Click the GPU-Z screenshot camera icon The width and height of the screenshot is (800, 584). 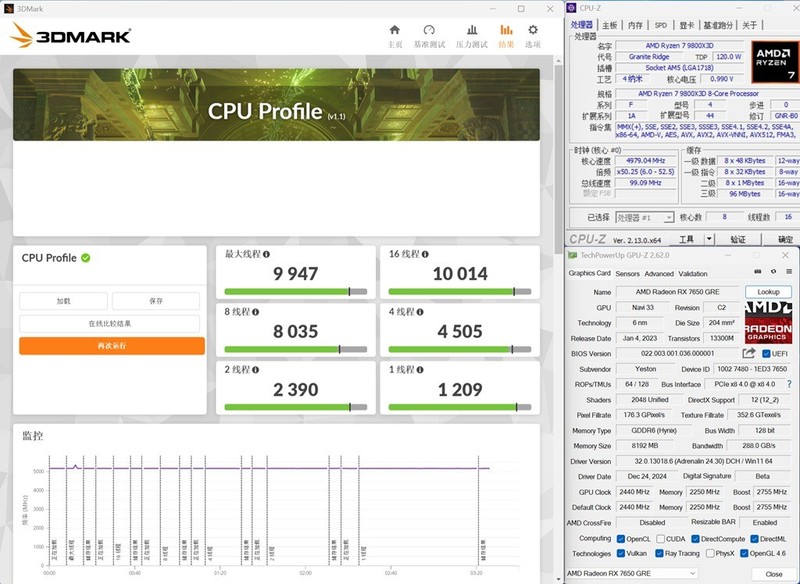pos(758,271)
